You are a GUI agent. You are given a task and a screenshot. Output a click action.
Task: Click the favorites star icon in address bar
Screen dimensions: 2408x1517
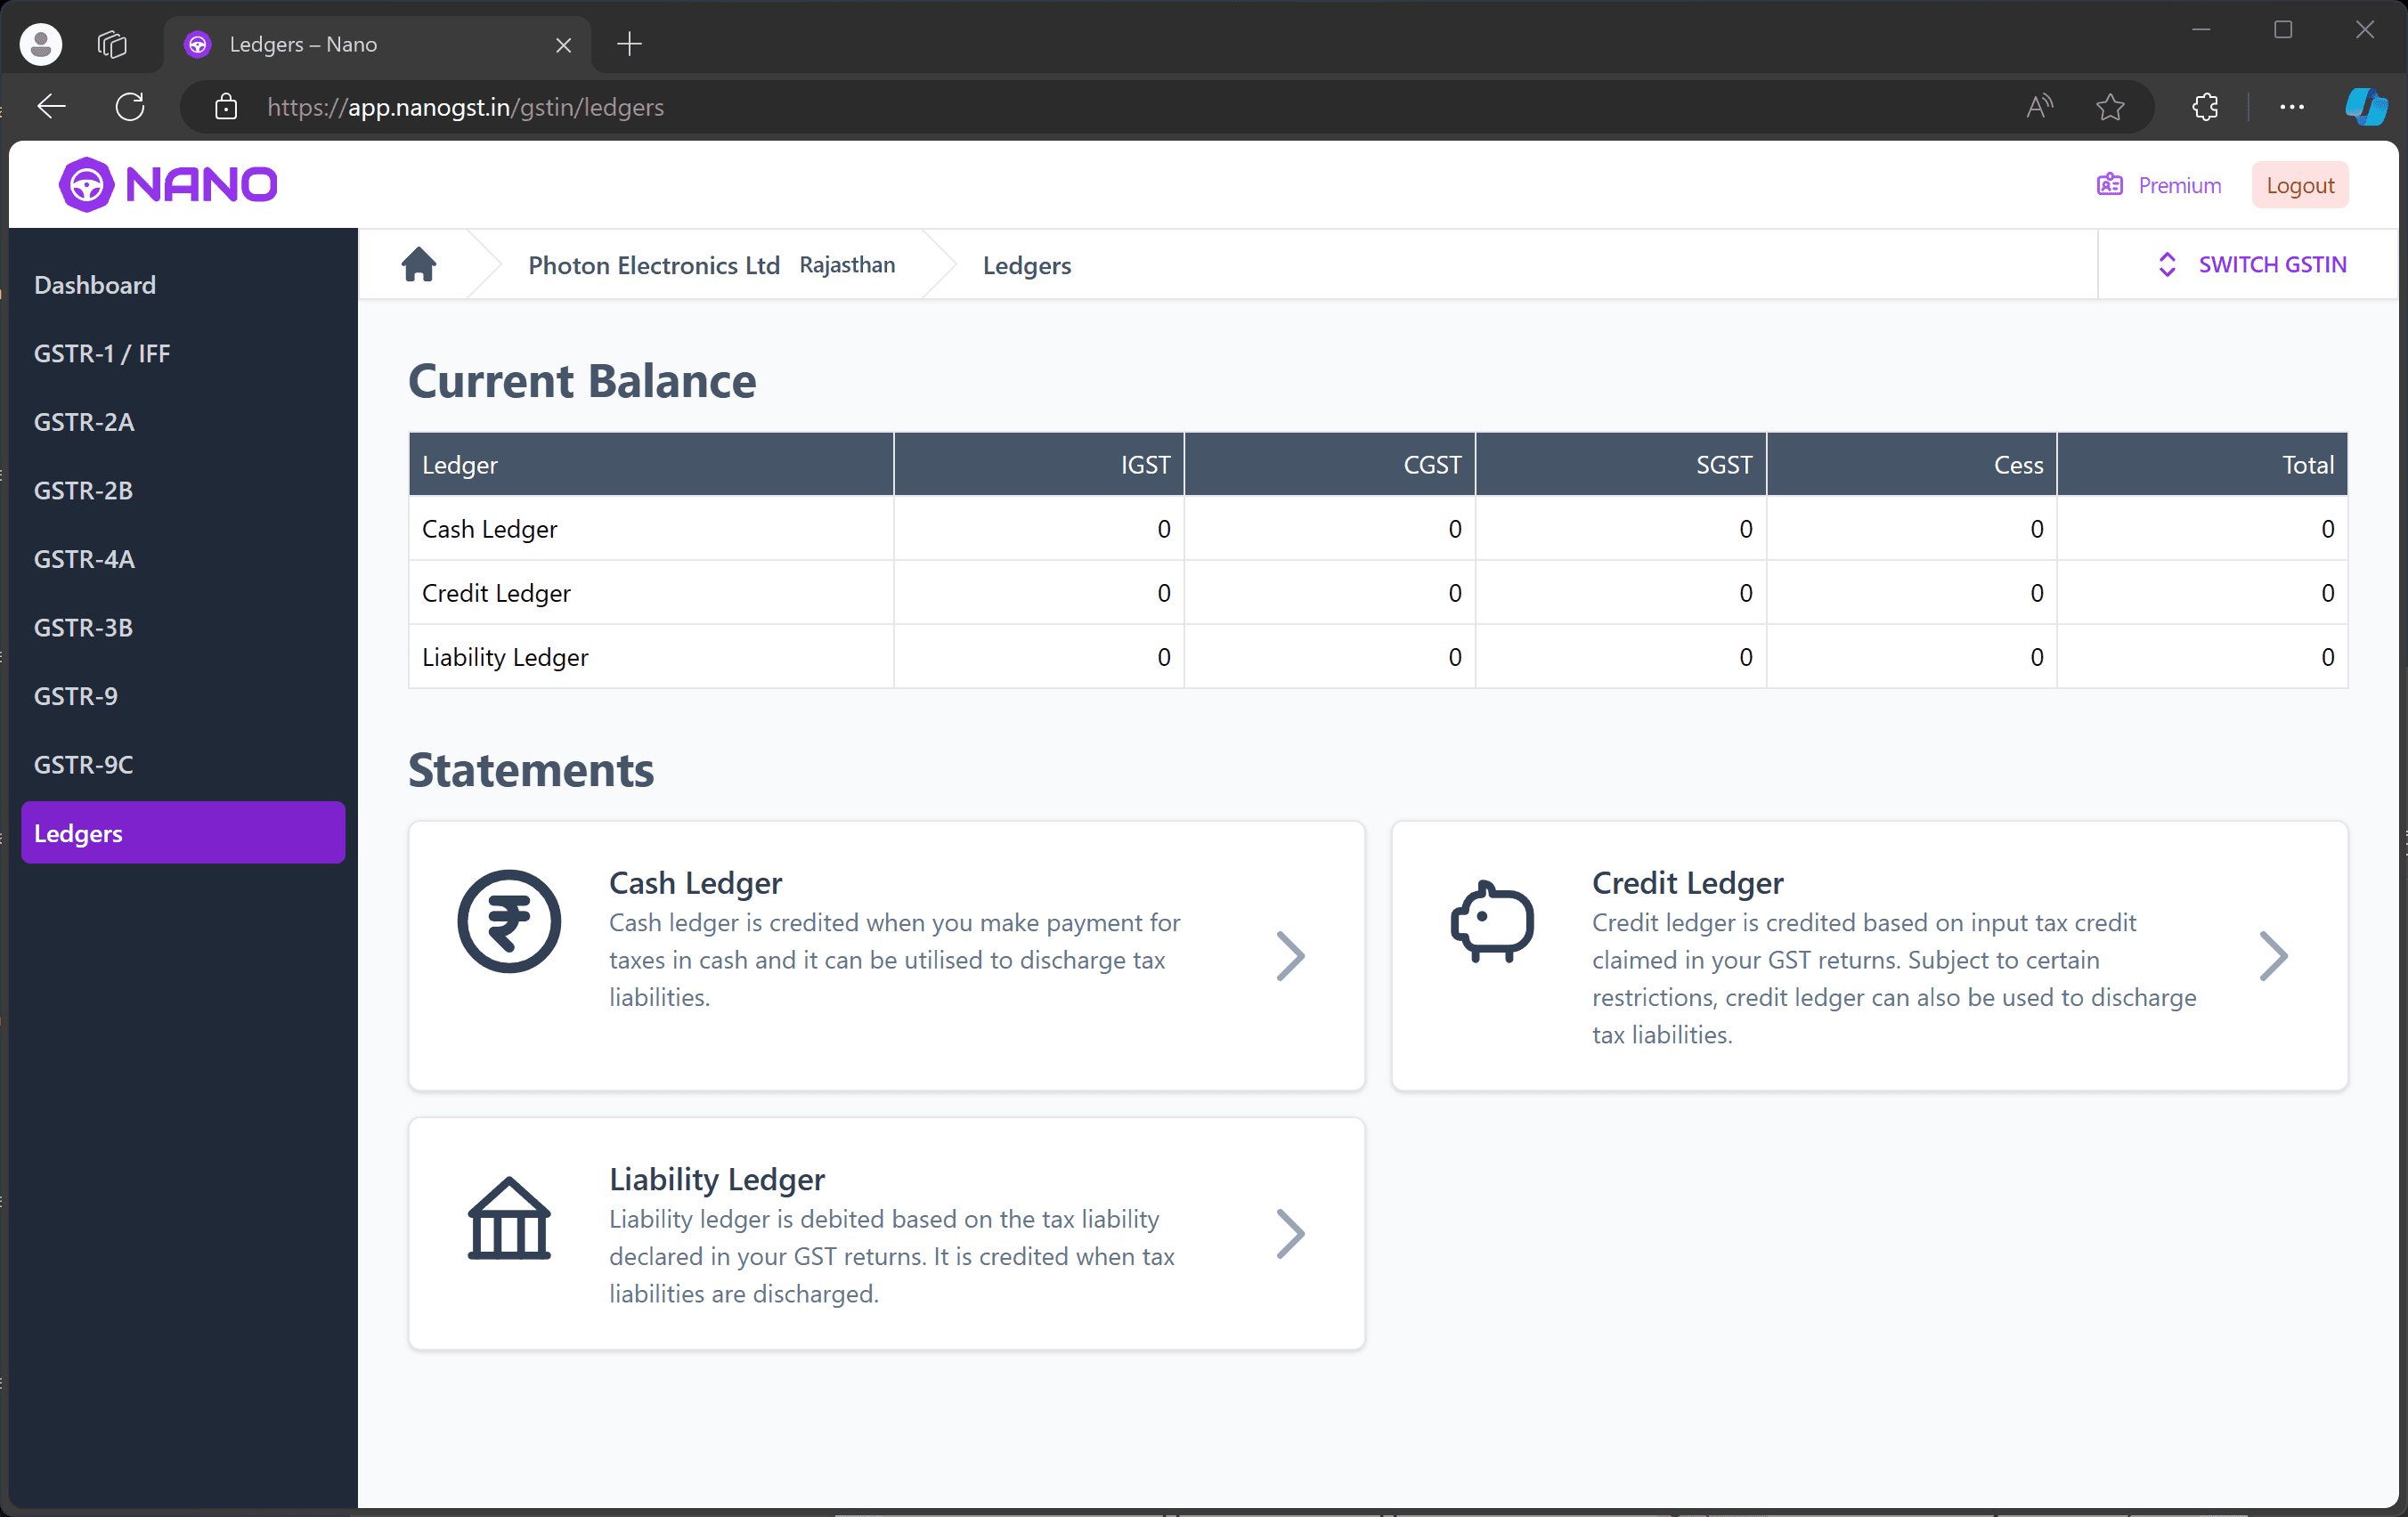pyautogui.click(x=2111, y=109)
